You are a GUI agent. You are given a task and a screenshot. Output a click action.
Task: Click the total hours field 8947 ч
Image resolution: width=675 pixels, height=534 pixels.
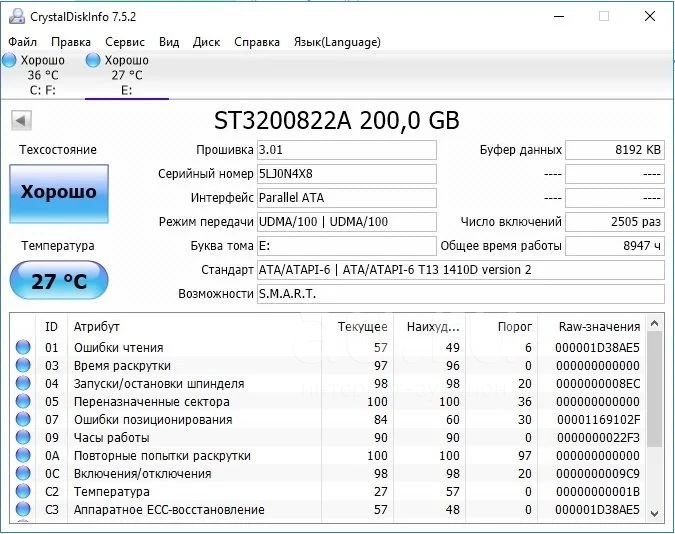[615, 246]
